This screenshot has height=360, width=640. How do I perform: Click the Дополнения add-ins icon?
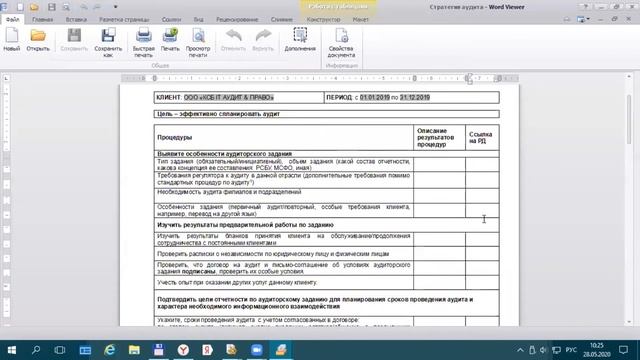pyautogui.click(x=300, y=36)
